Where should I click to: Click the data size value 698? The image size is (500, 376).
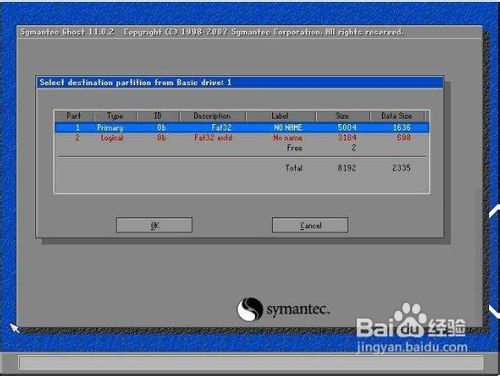[x=404, y=138]
